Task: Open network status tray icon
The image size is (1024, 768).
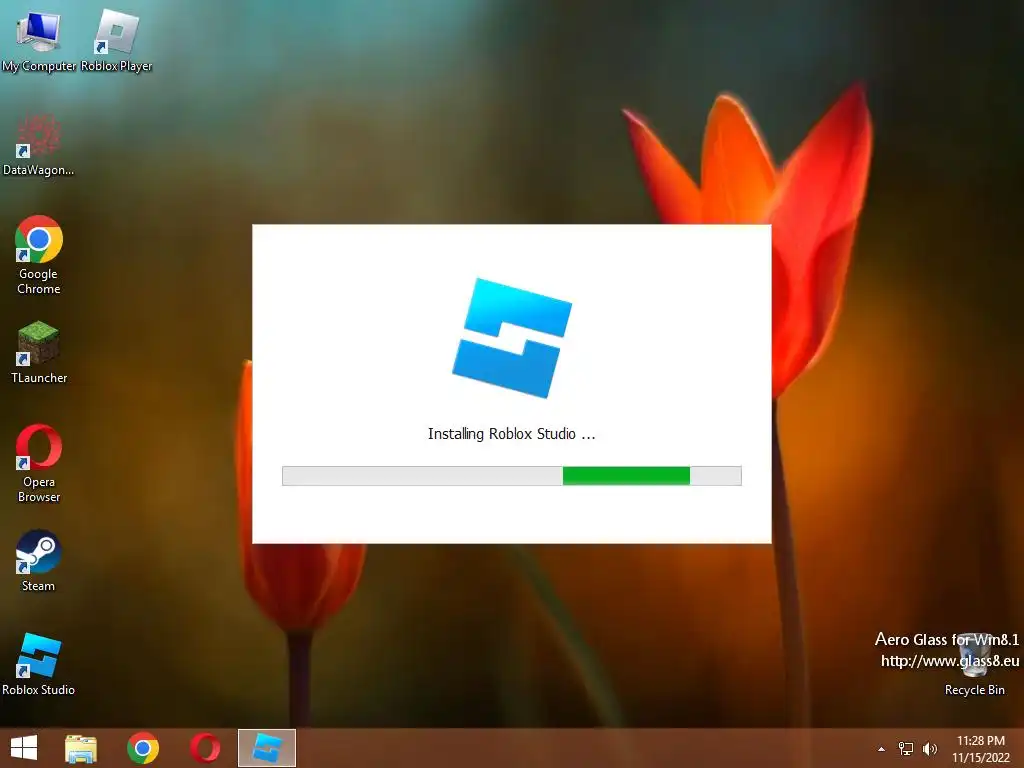Action: click(x=906, y=749)
